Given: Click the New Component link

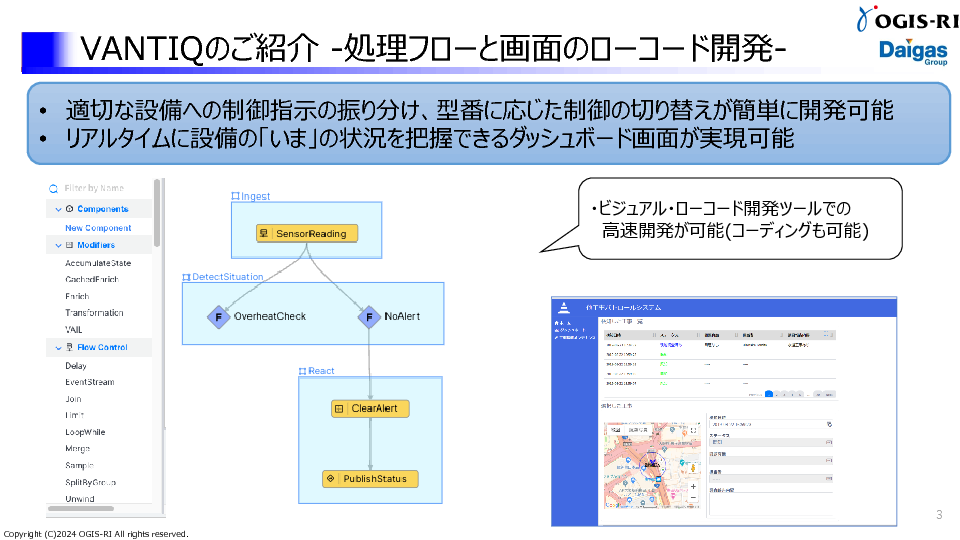Looking at the screenshot, I should pyautogui.click(x=98, y=228).
